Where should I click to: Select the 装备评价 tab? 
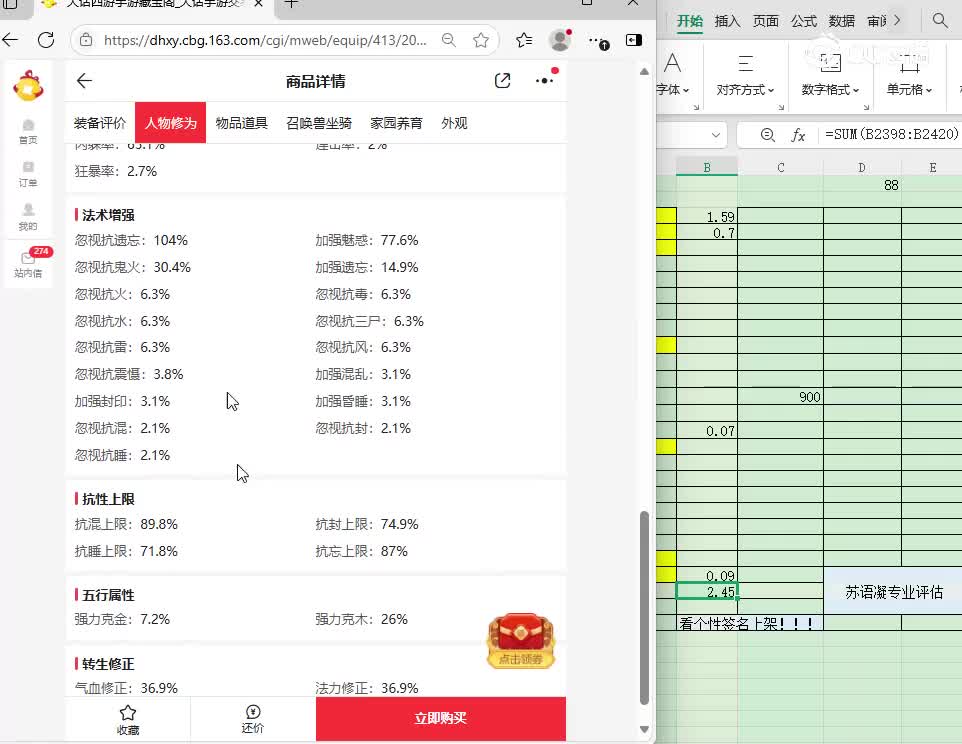coord(100,123)
